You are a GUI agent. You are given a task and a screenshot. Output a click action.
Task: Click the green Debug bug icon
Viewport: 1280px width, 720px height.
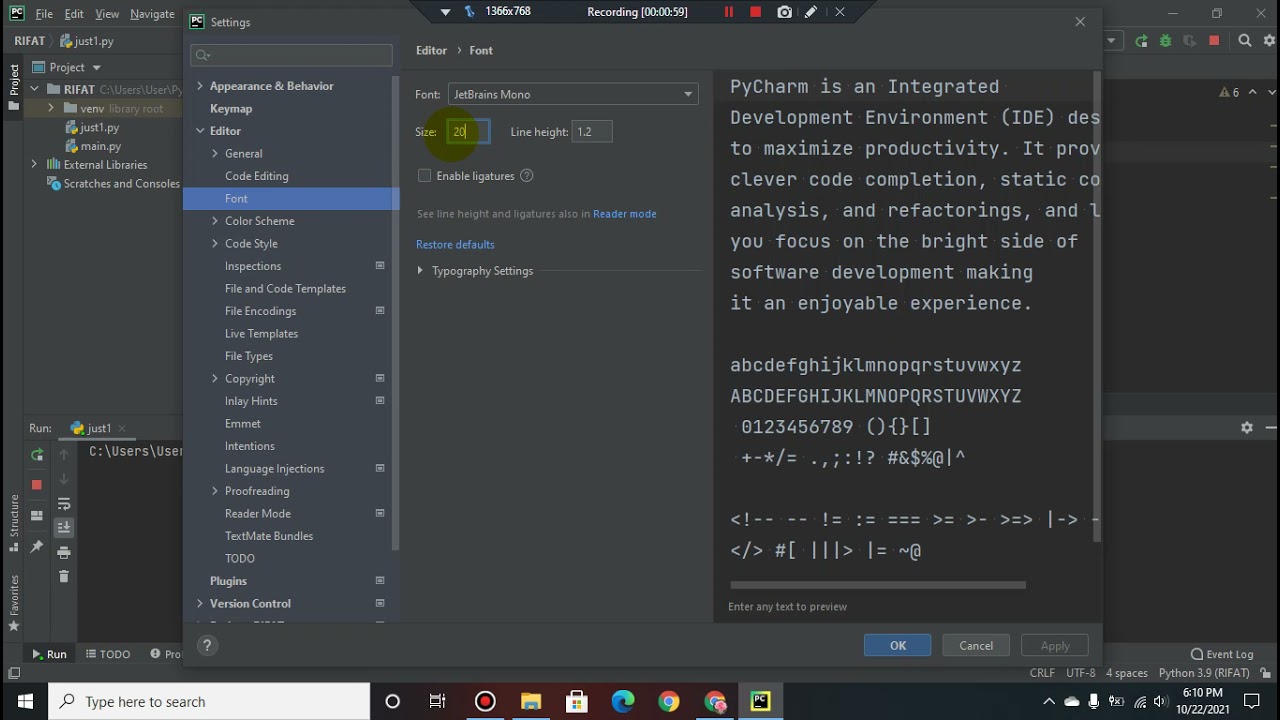click(x=1165, y=41)
